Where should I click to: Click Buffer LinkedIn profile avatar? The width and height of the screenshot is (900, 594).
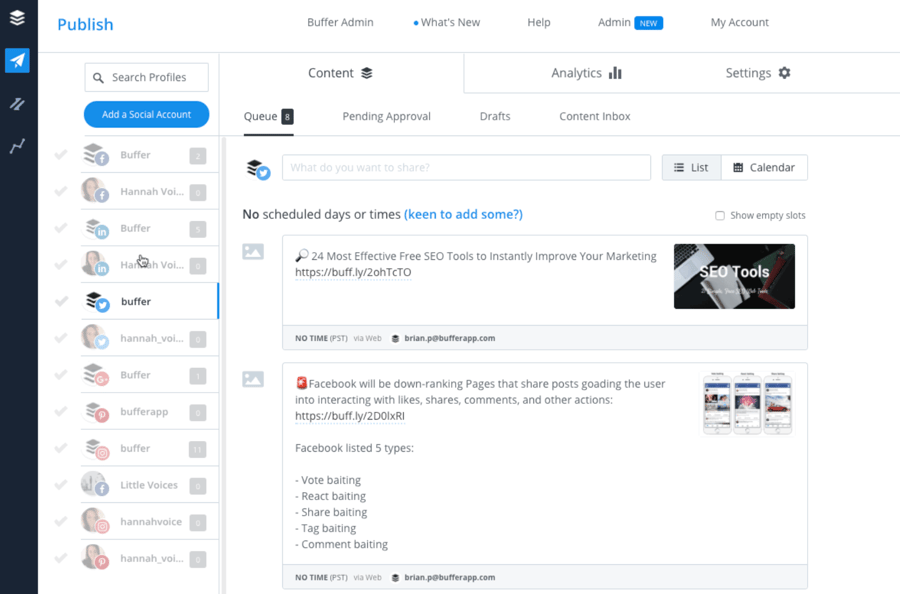click(x=95, y=228)
